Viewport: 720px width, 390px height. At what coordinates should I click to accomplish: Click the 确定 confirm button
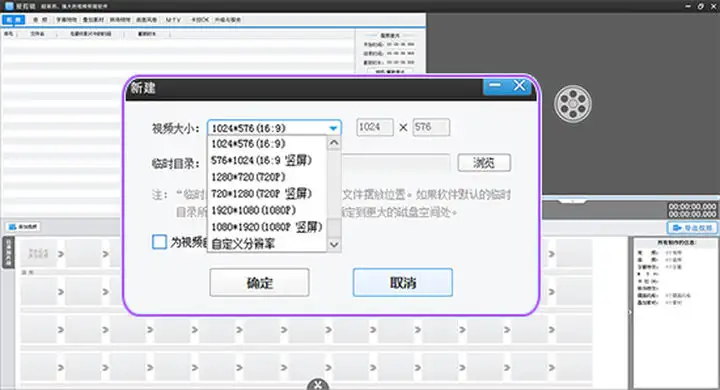coord(259,283)
